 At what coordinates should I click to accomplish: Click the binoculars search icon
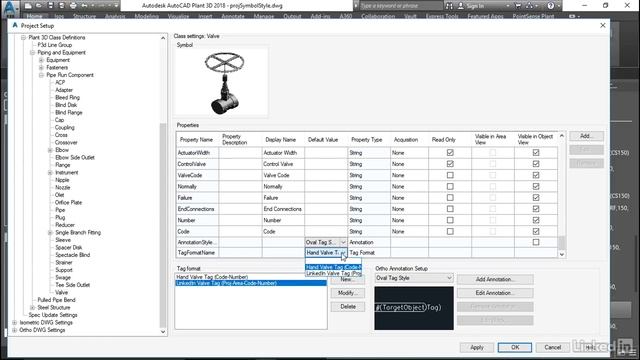coord(449,6)
